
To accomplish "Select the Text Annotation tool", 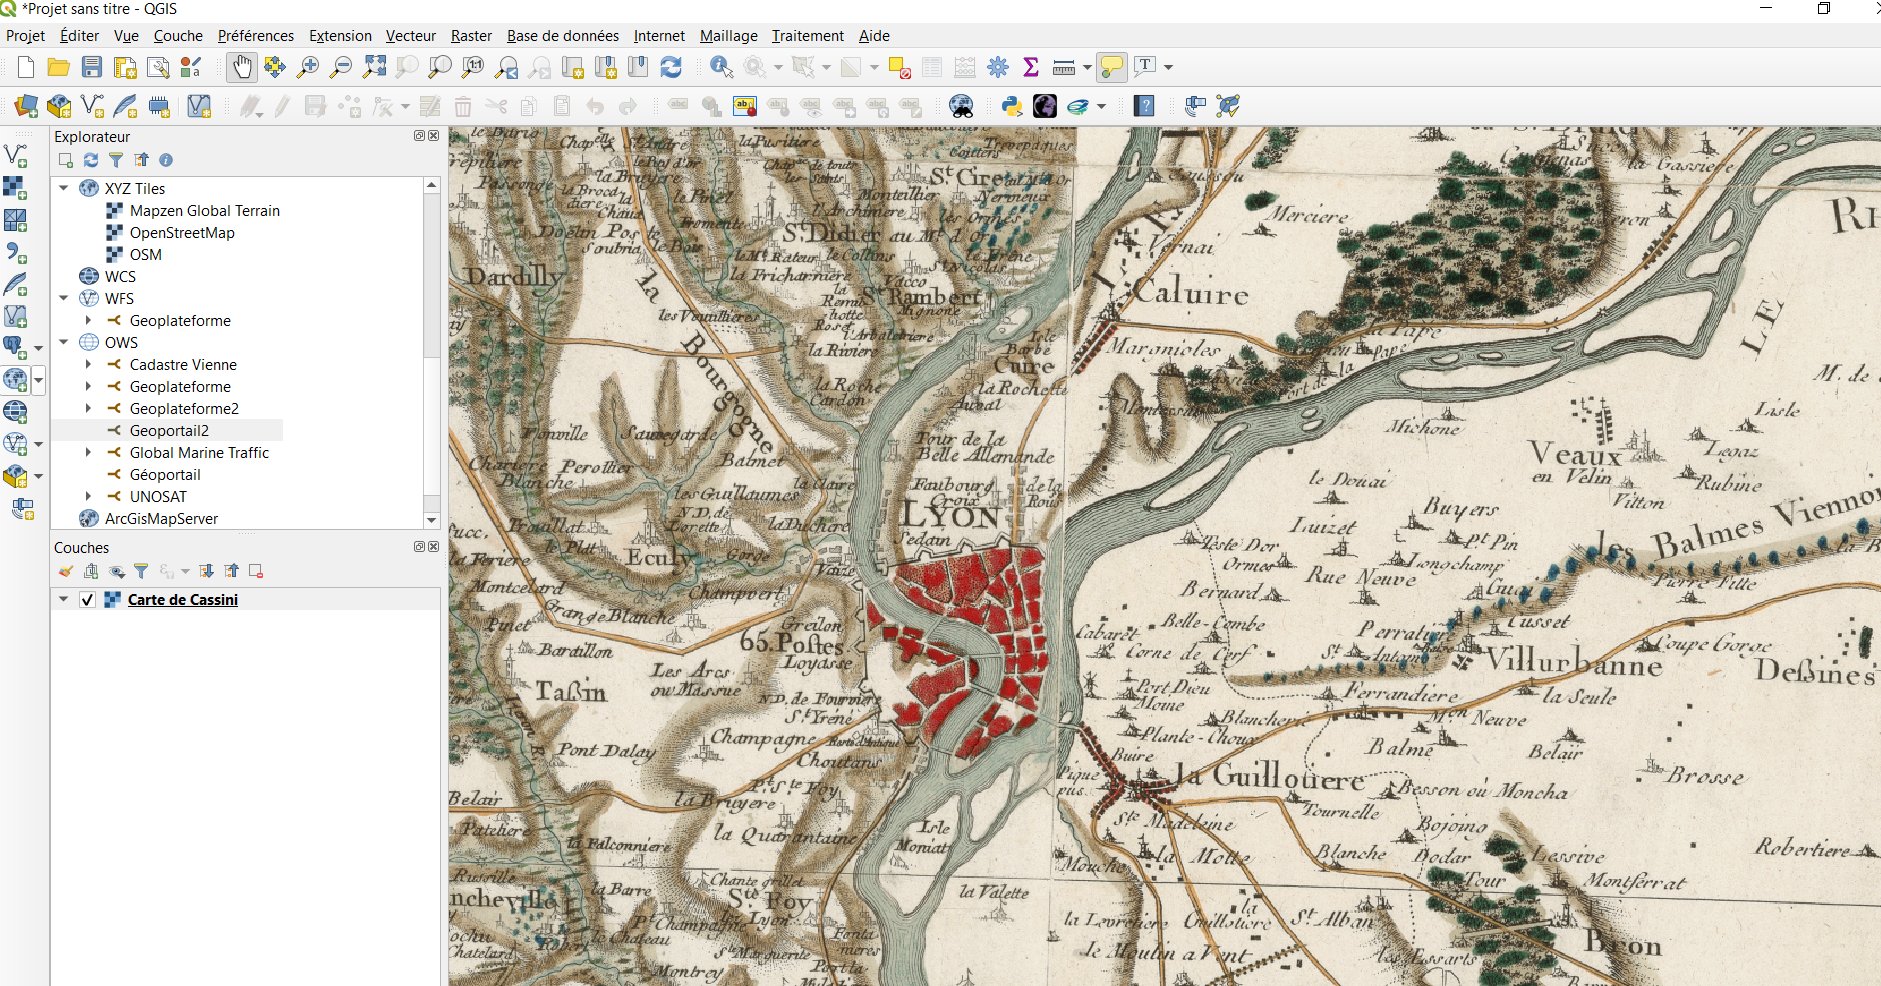I will click(x=1146, y=67).
